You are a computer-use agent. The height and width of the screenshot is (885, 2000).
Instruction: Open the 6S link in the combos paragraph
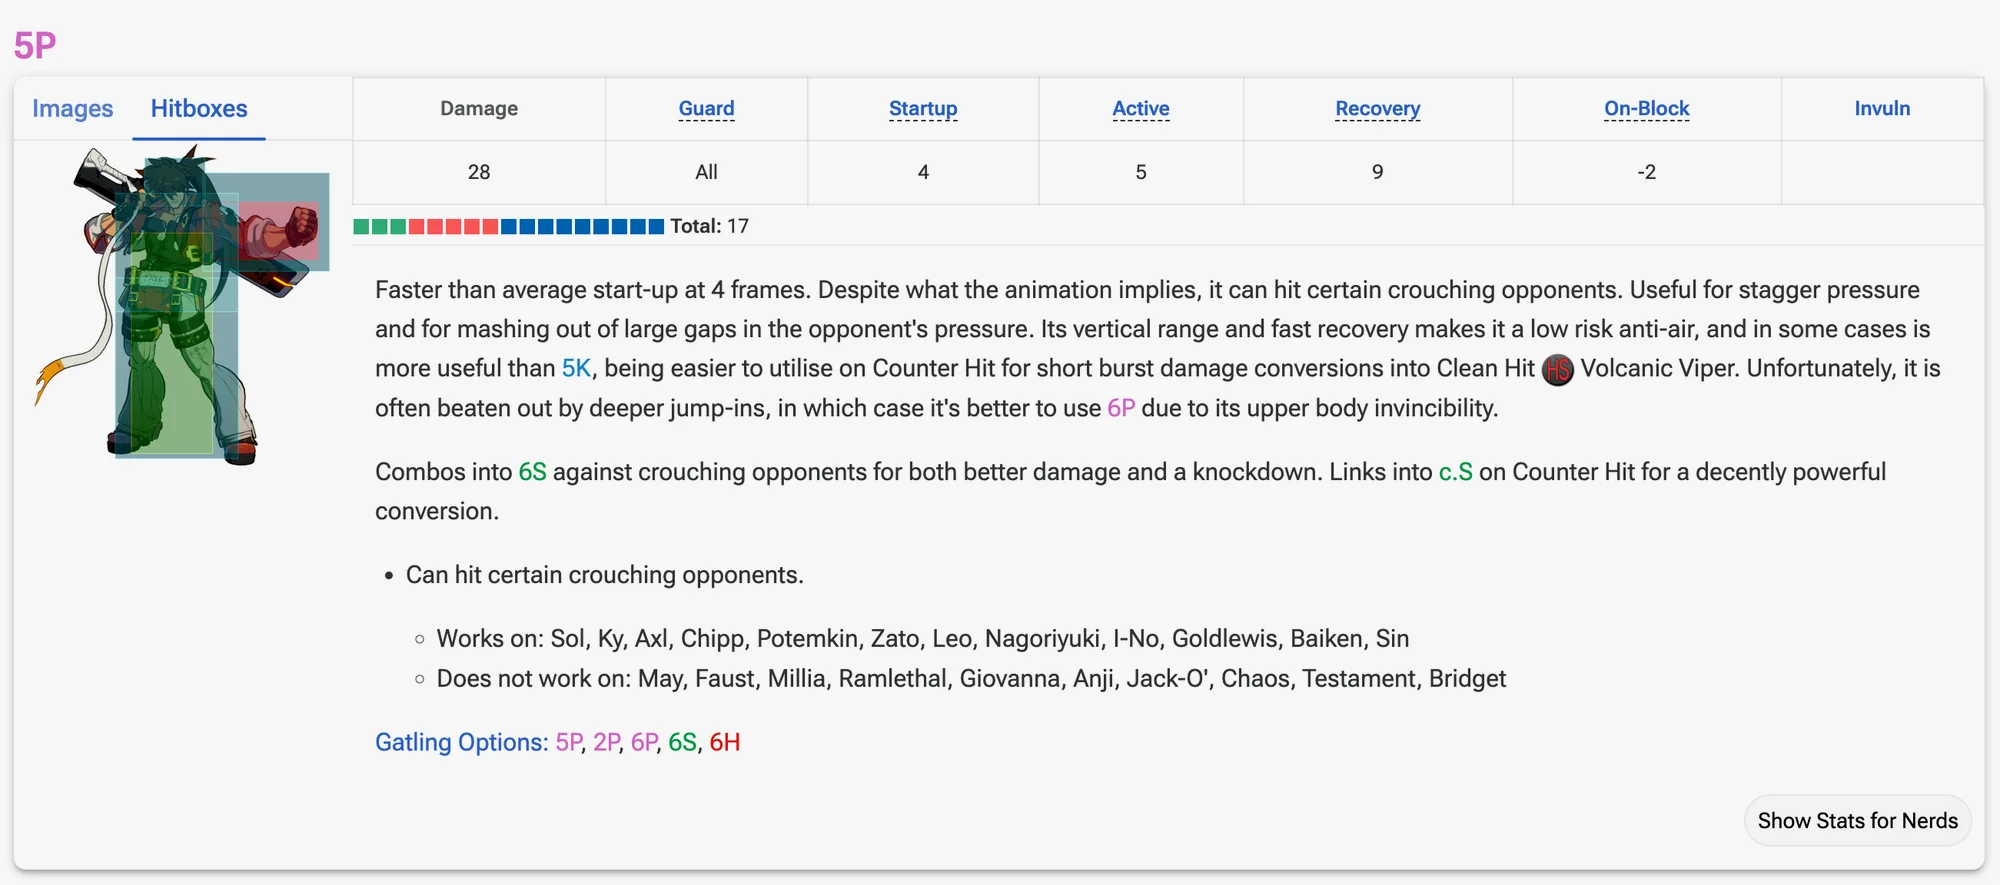pyautogui.click(x=532, y=472)
